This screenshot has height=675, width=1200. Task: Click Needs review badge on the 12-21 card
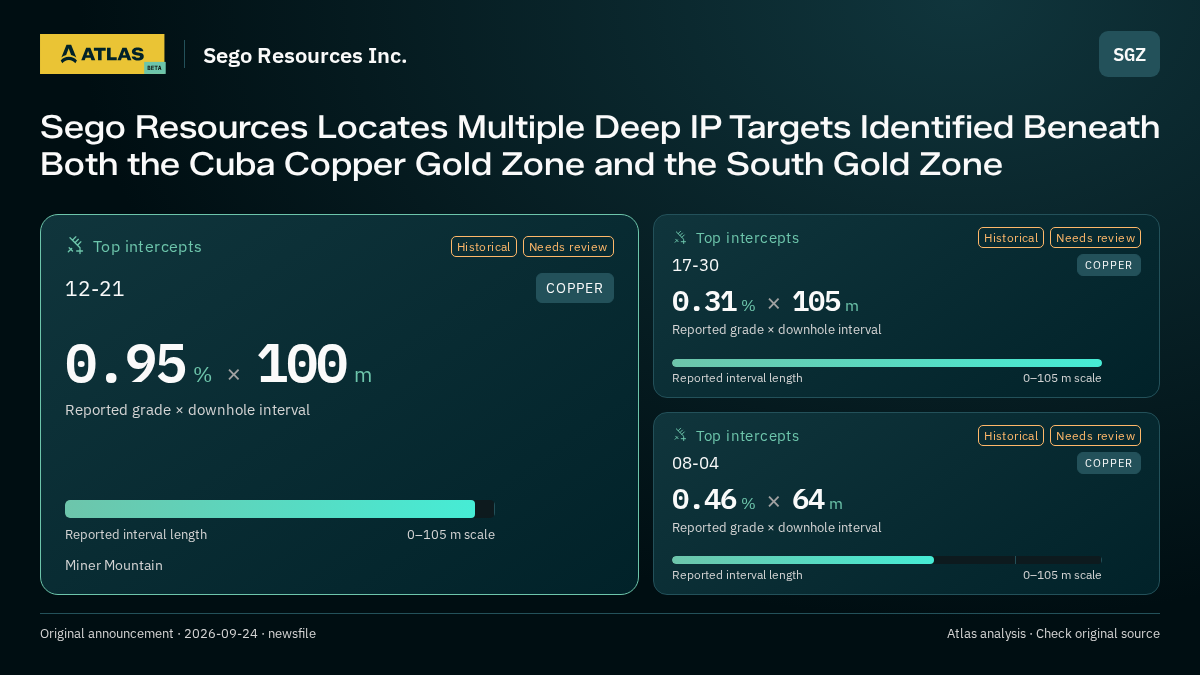tap(568, 247)
